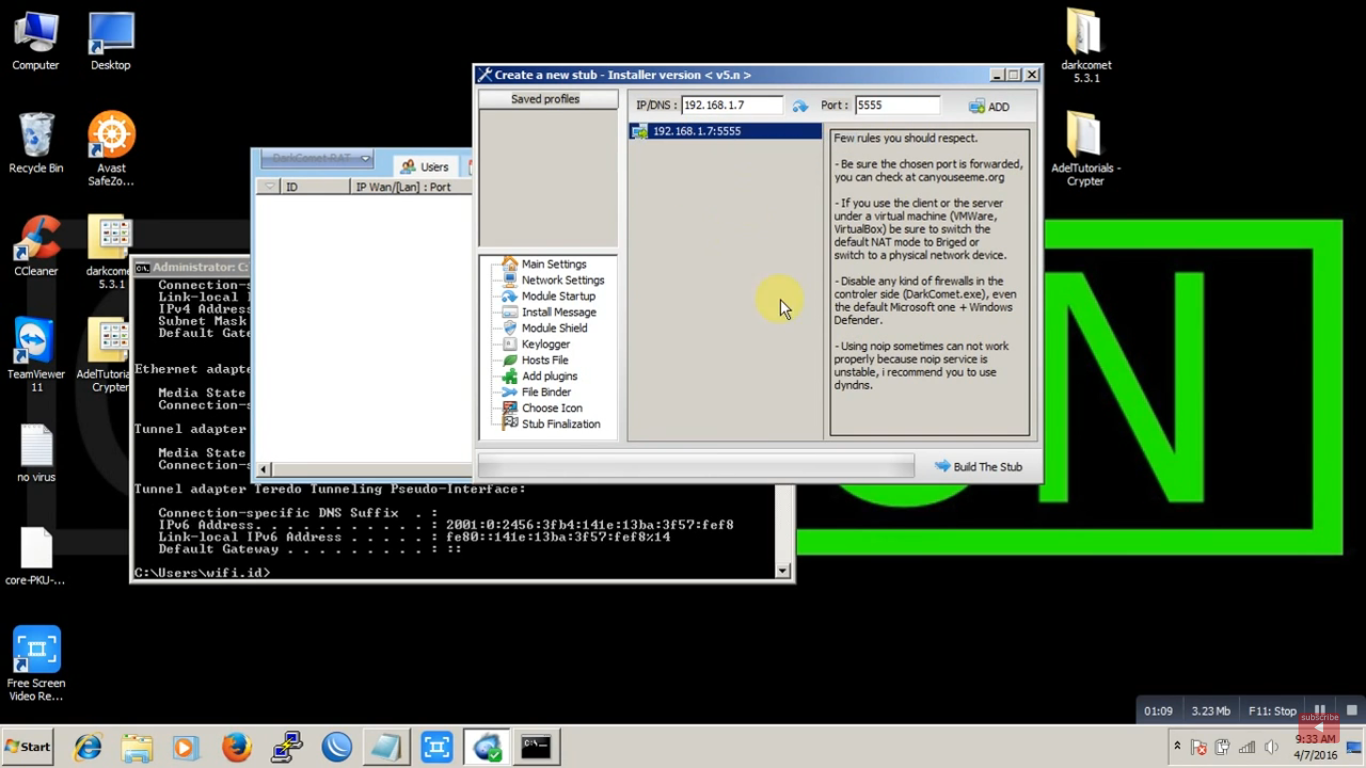Open Firefox from taskbar
Image resolution: width=1366 pixels, height=768 pixels.
pyautogui.click(x=236, y=747)
